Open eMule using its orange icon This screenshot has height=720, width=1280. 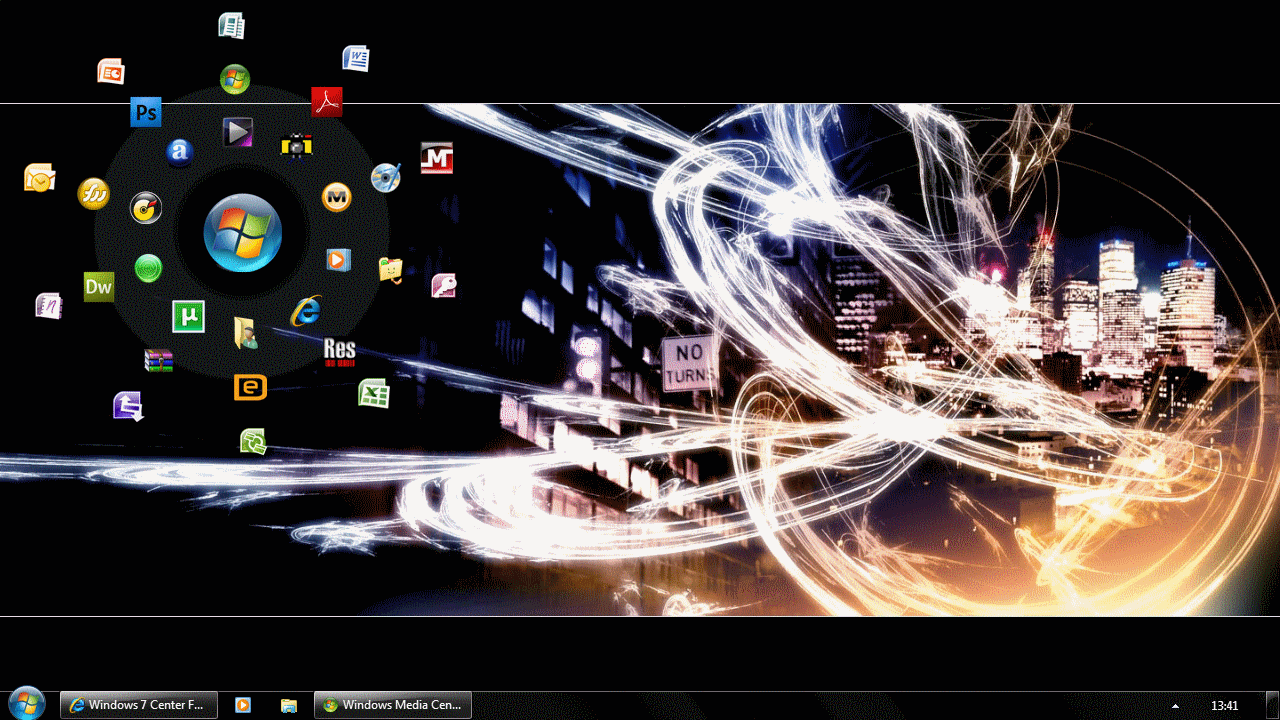[249, 388]
